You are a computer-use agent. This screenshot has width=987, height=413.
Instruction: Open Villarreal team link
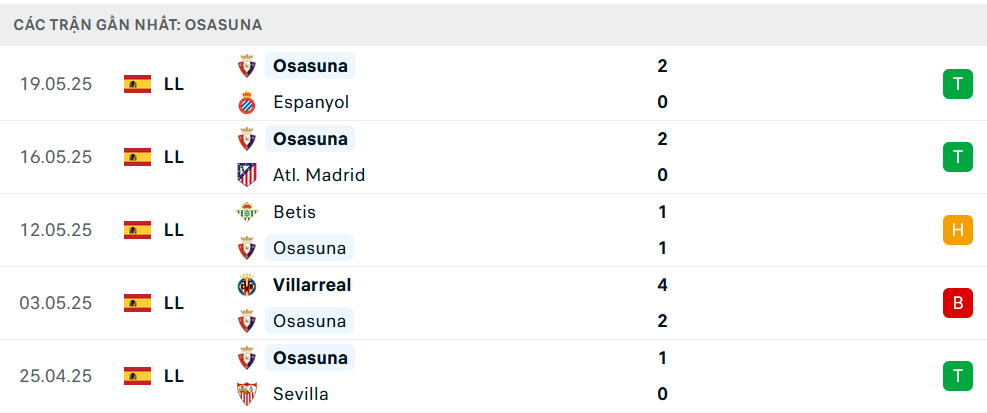(312, 285)
